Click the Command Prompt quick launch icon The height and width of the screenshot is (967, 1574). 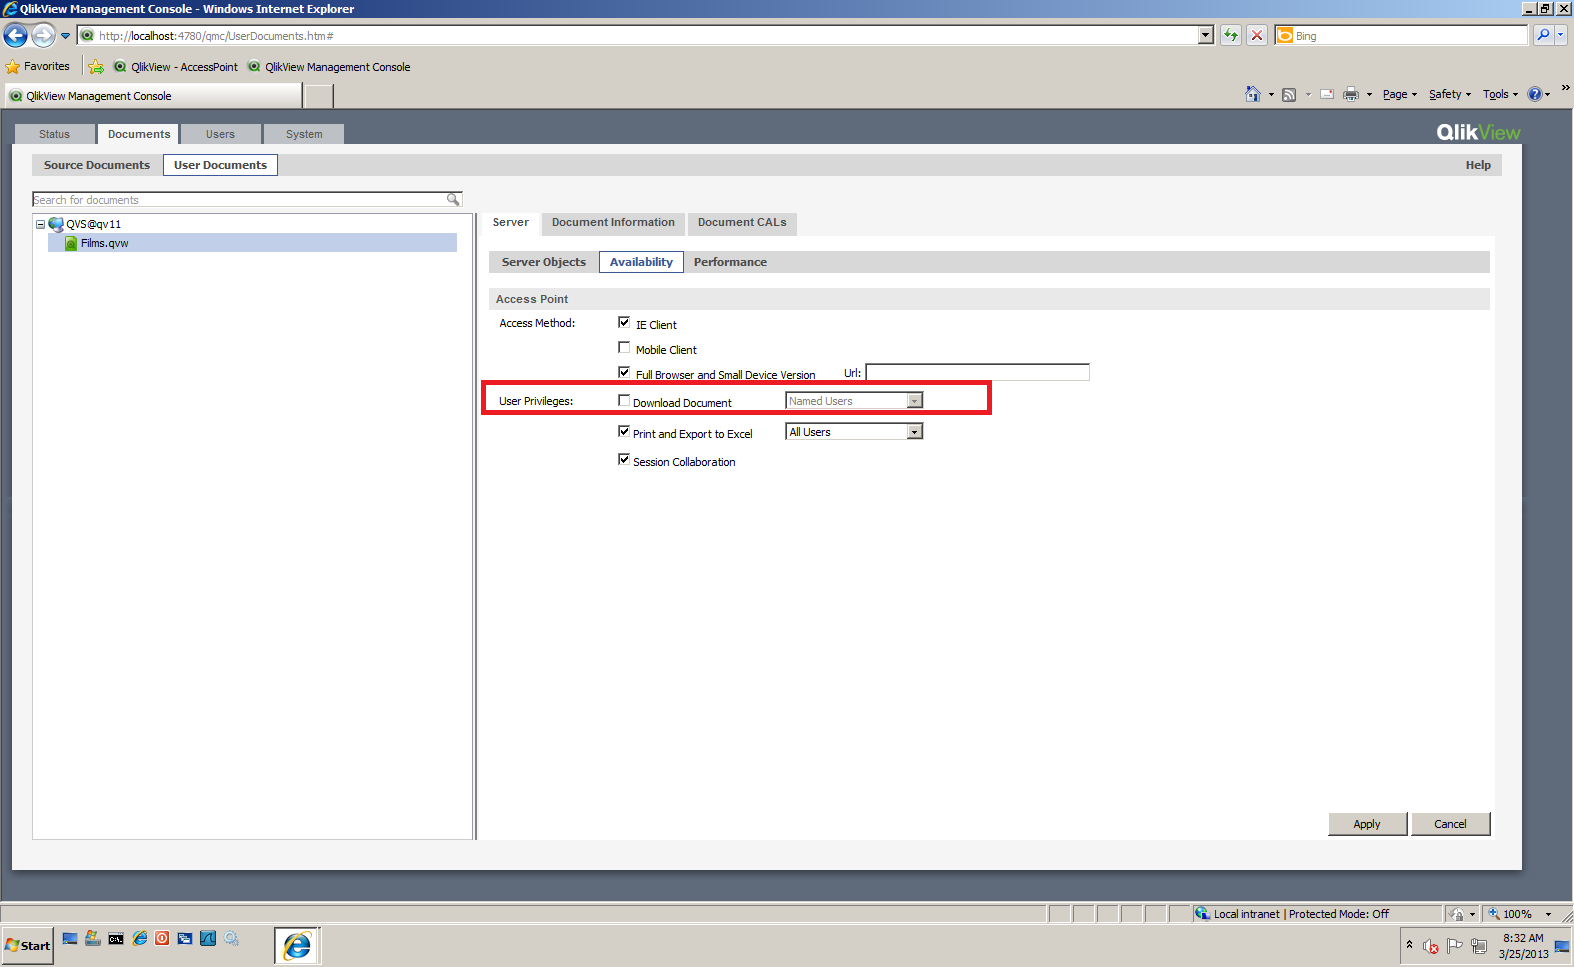point(116,938)
